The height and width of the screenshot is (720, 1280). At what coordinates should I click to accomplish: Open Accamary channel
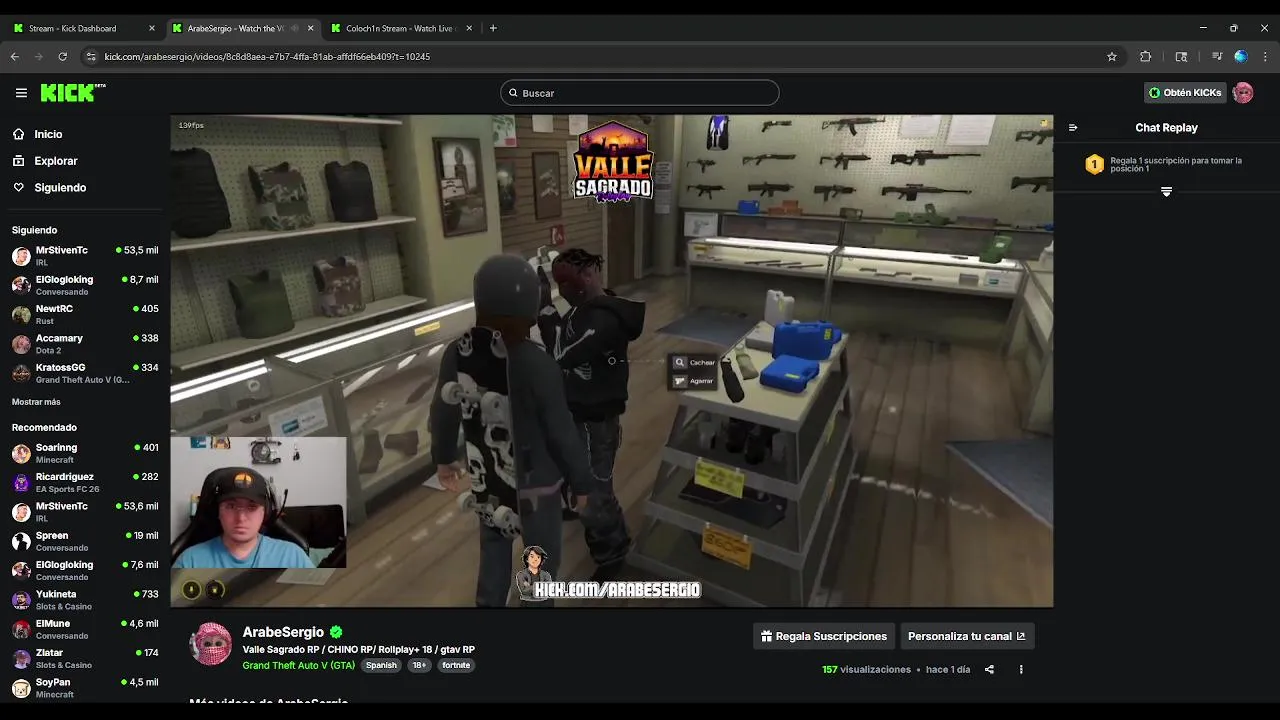(85, 344)
